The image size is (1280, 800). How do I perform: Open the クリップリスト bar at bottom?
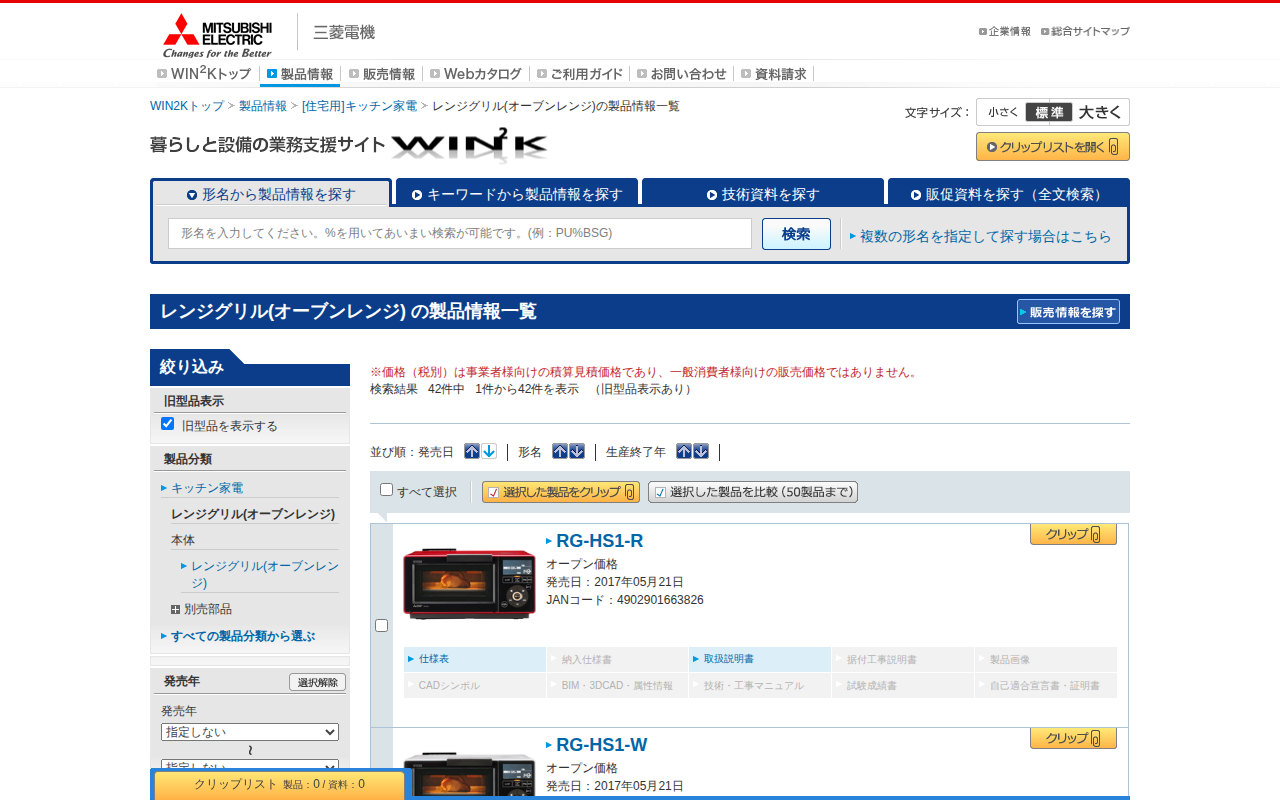click(279, 785)
